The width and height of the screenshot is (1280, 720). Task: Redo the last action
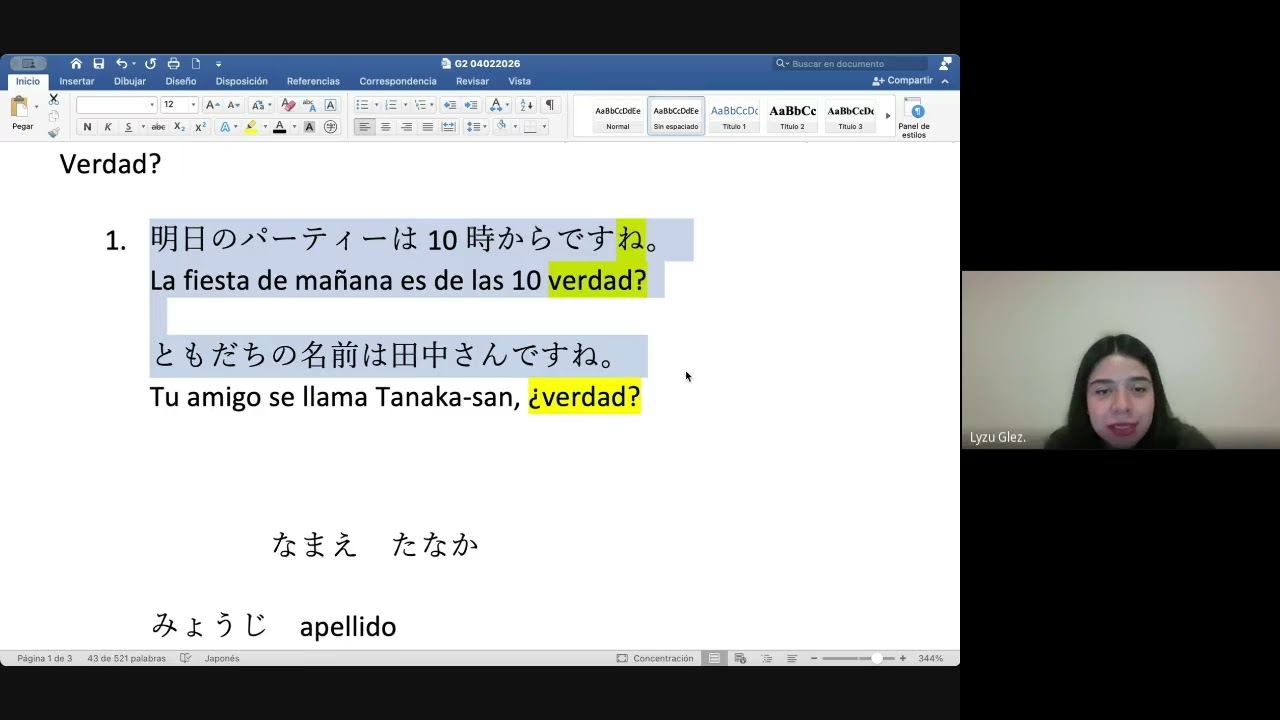[x=150, y=64]
